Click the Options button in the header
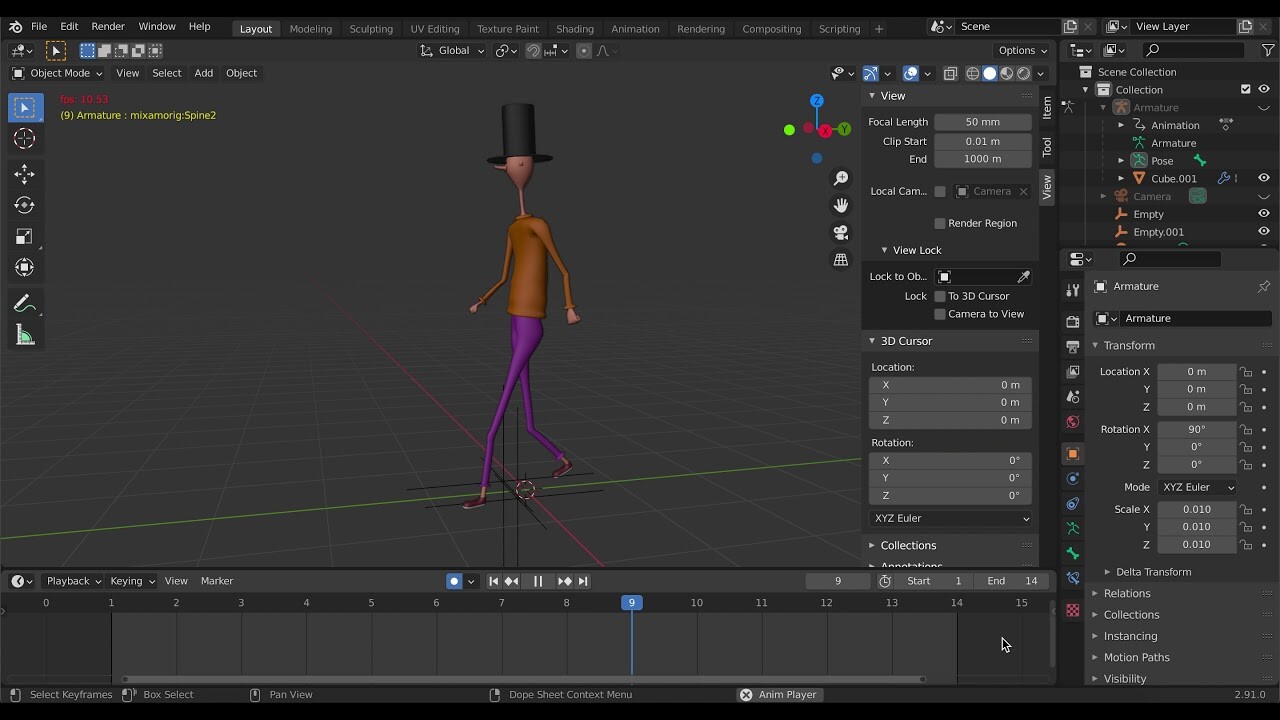1280x720 pixels. [x=1021, y=50]
